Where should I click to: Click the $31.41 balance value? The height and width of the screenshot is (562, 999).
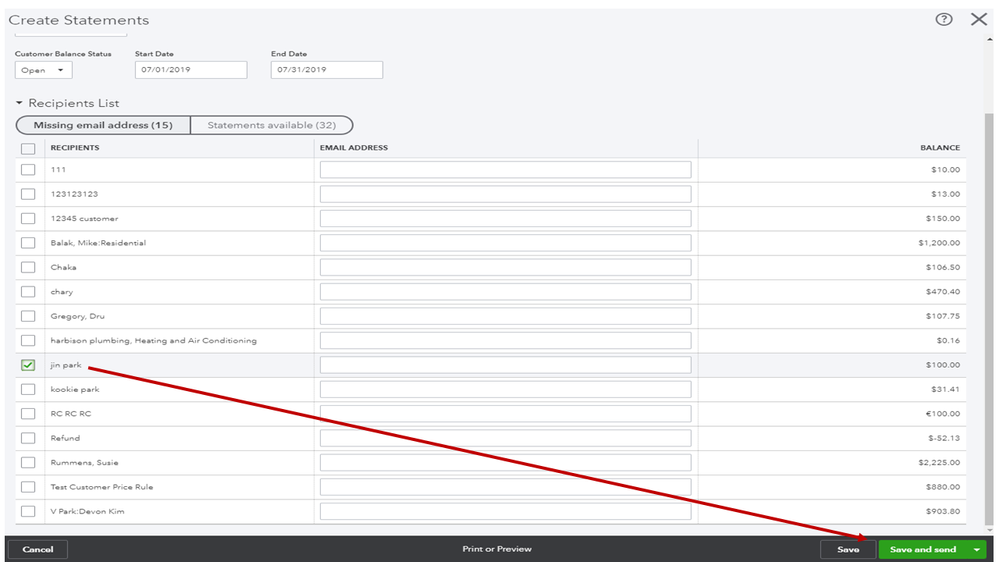pyautogui.click(x=945, y=389)
